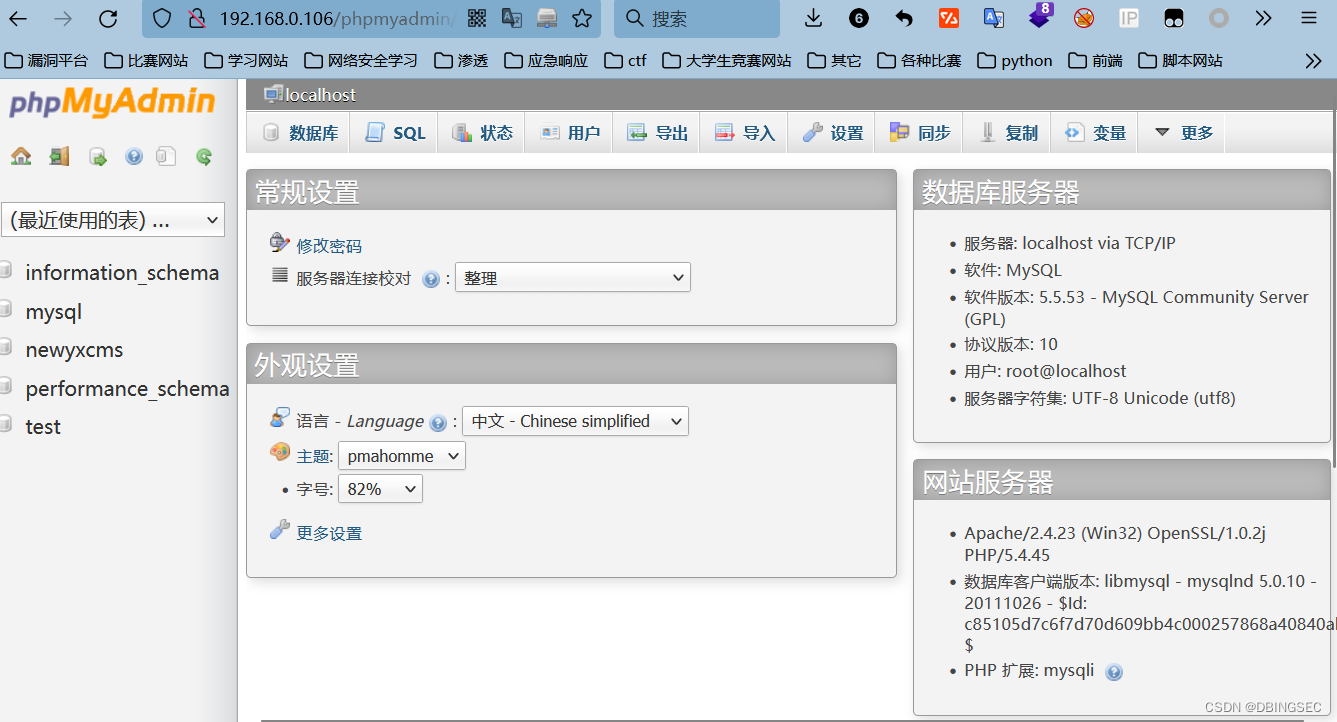Viewport: 1337px width, 722px height.
Task: Click the QR code icon in address bar
Action: click(x=477, y=18)
